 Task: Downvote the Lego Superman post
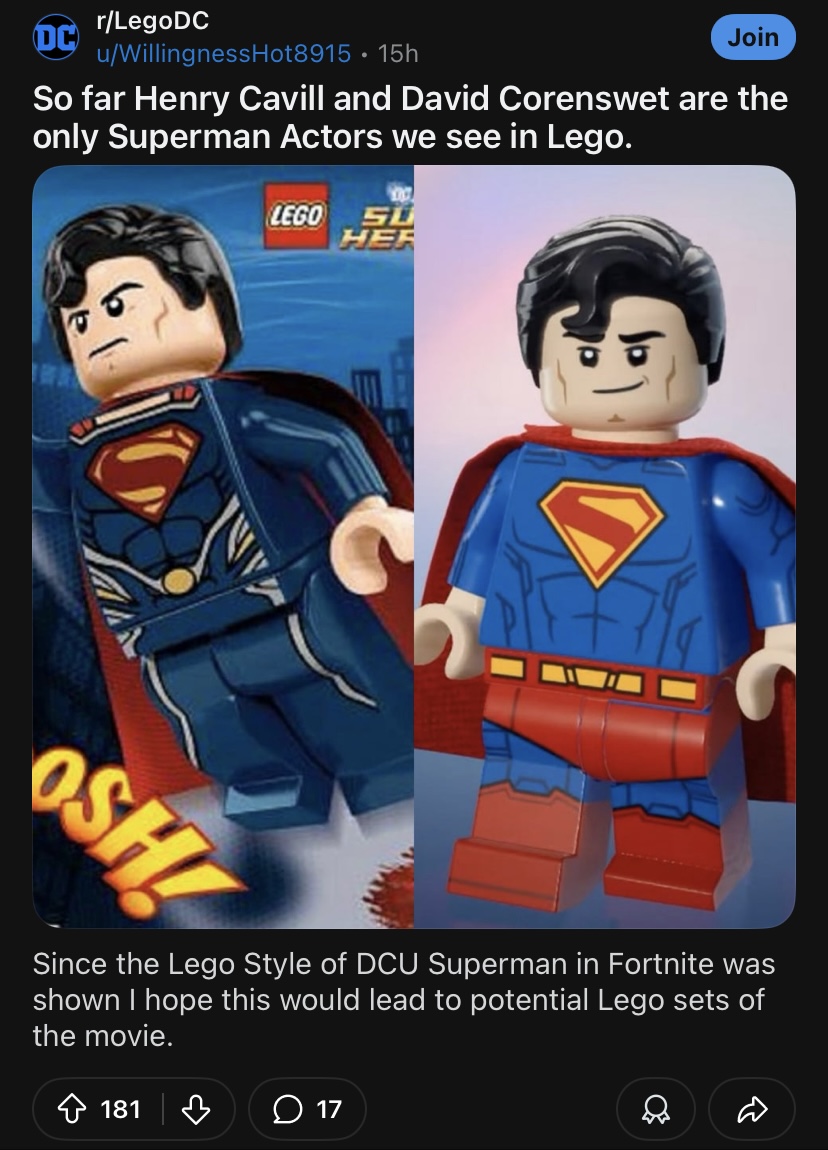click(196, 1109)
